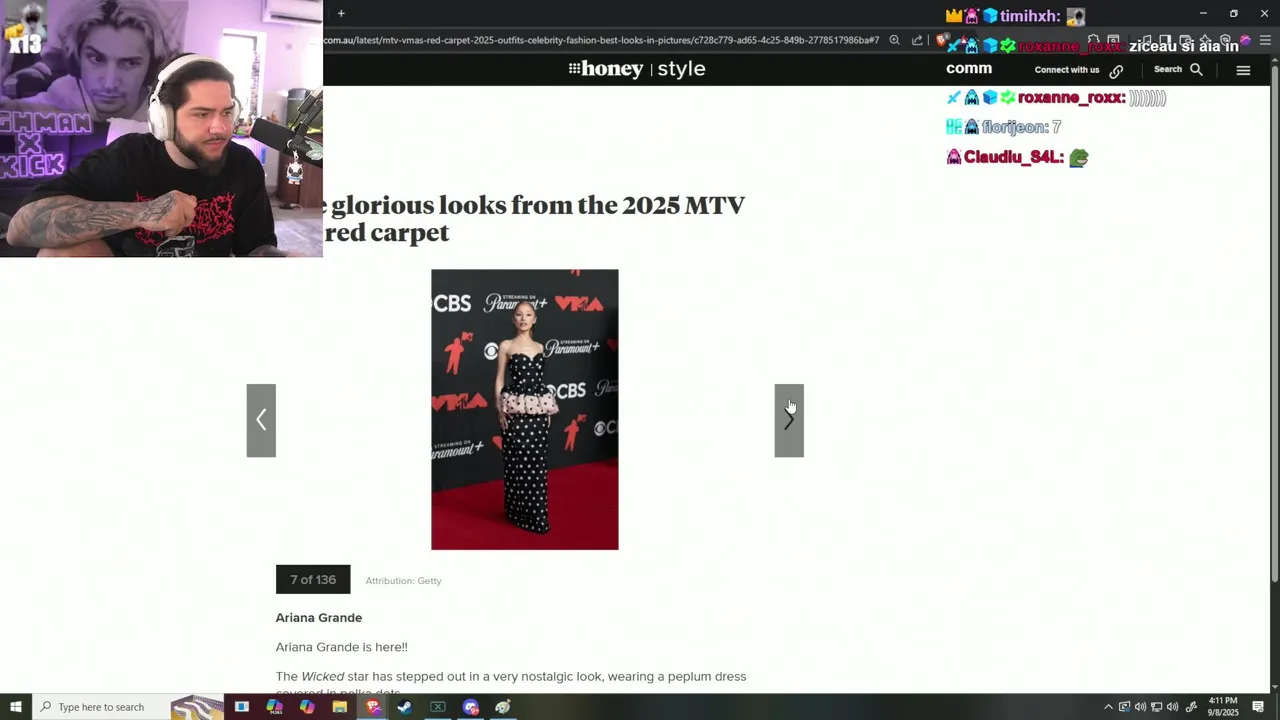The image size is (1280, 720).
Task: Open Copilot colorful icon on taskbar
Action: pyautogui.click(x=307, y=707)
